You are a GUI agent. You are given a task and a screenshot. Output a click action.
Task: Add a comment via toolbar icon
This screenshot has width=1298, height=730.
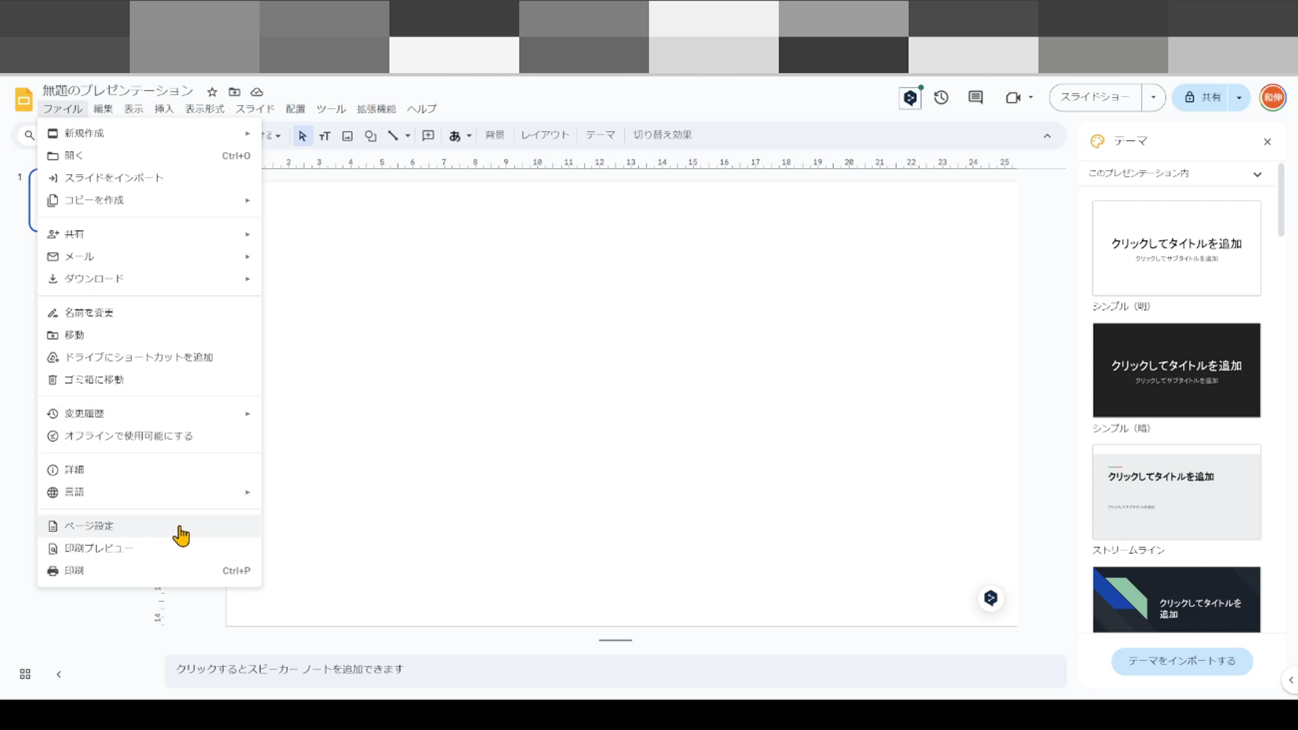[428, 135]
